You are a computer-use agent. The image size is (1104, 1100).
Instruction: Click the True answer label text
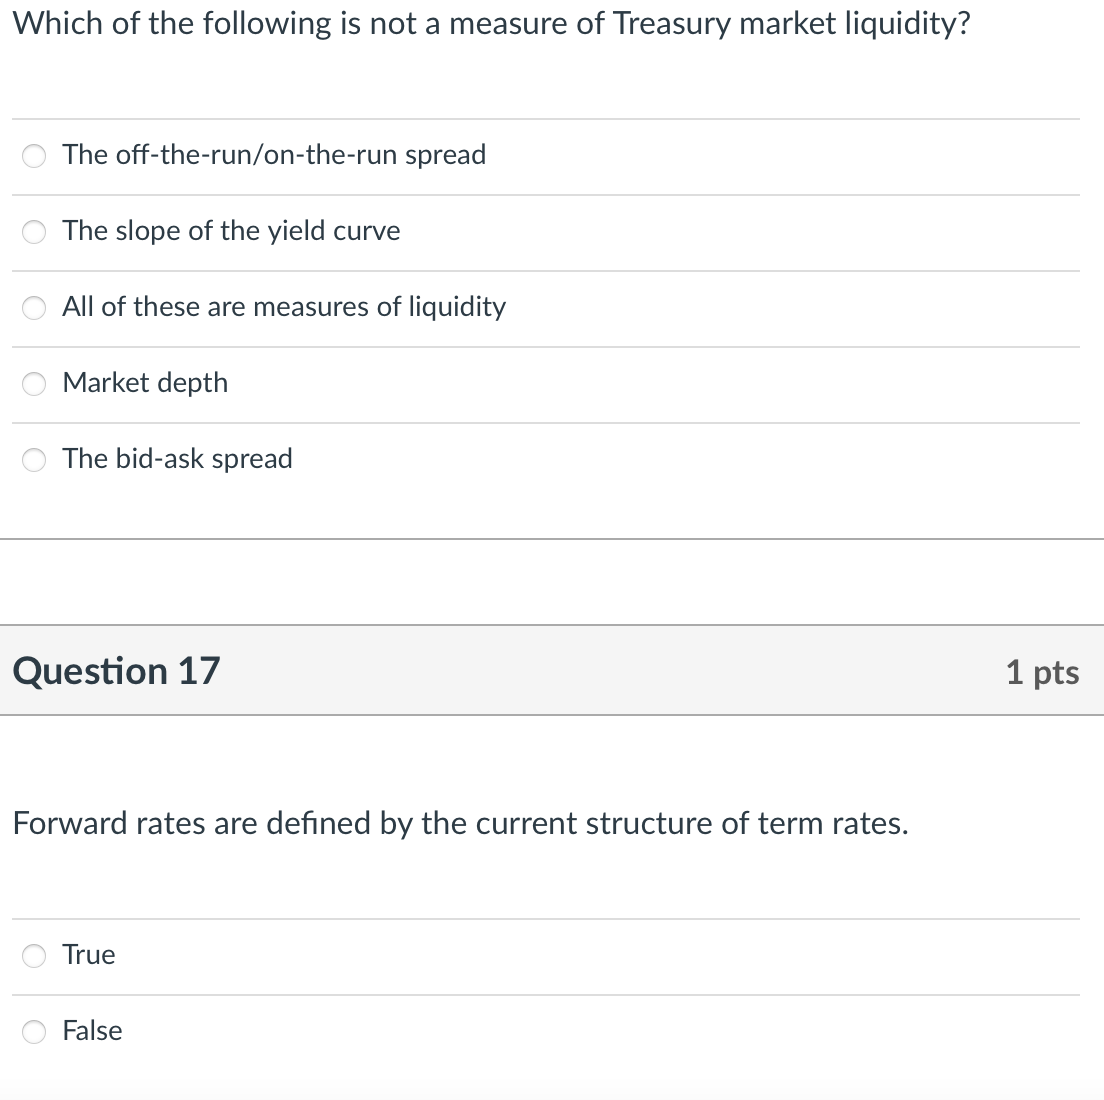(x=88, y=954)
